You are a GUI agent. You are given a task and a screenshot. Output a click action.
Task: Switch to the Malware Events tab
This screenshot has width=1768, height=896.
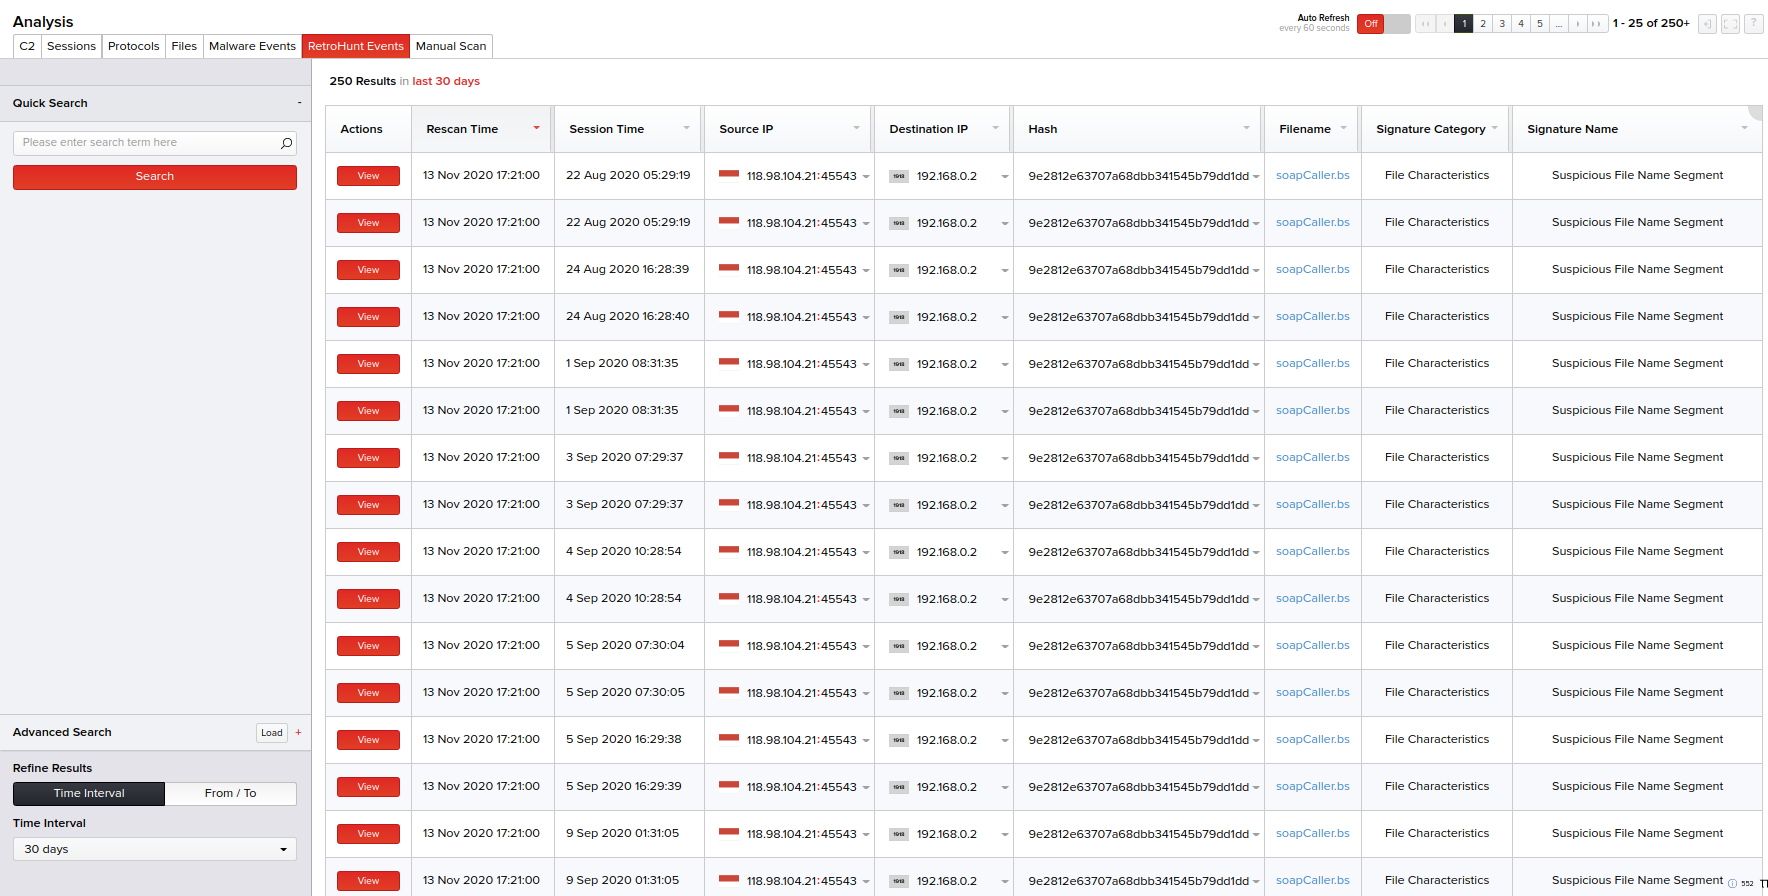tap(252, 46)
